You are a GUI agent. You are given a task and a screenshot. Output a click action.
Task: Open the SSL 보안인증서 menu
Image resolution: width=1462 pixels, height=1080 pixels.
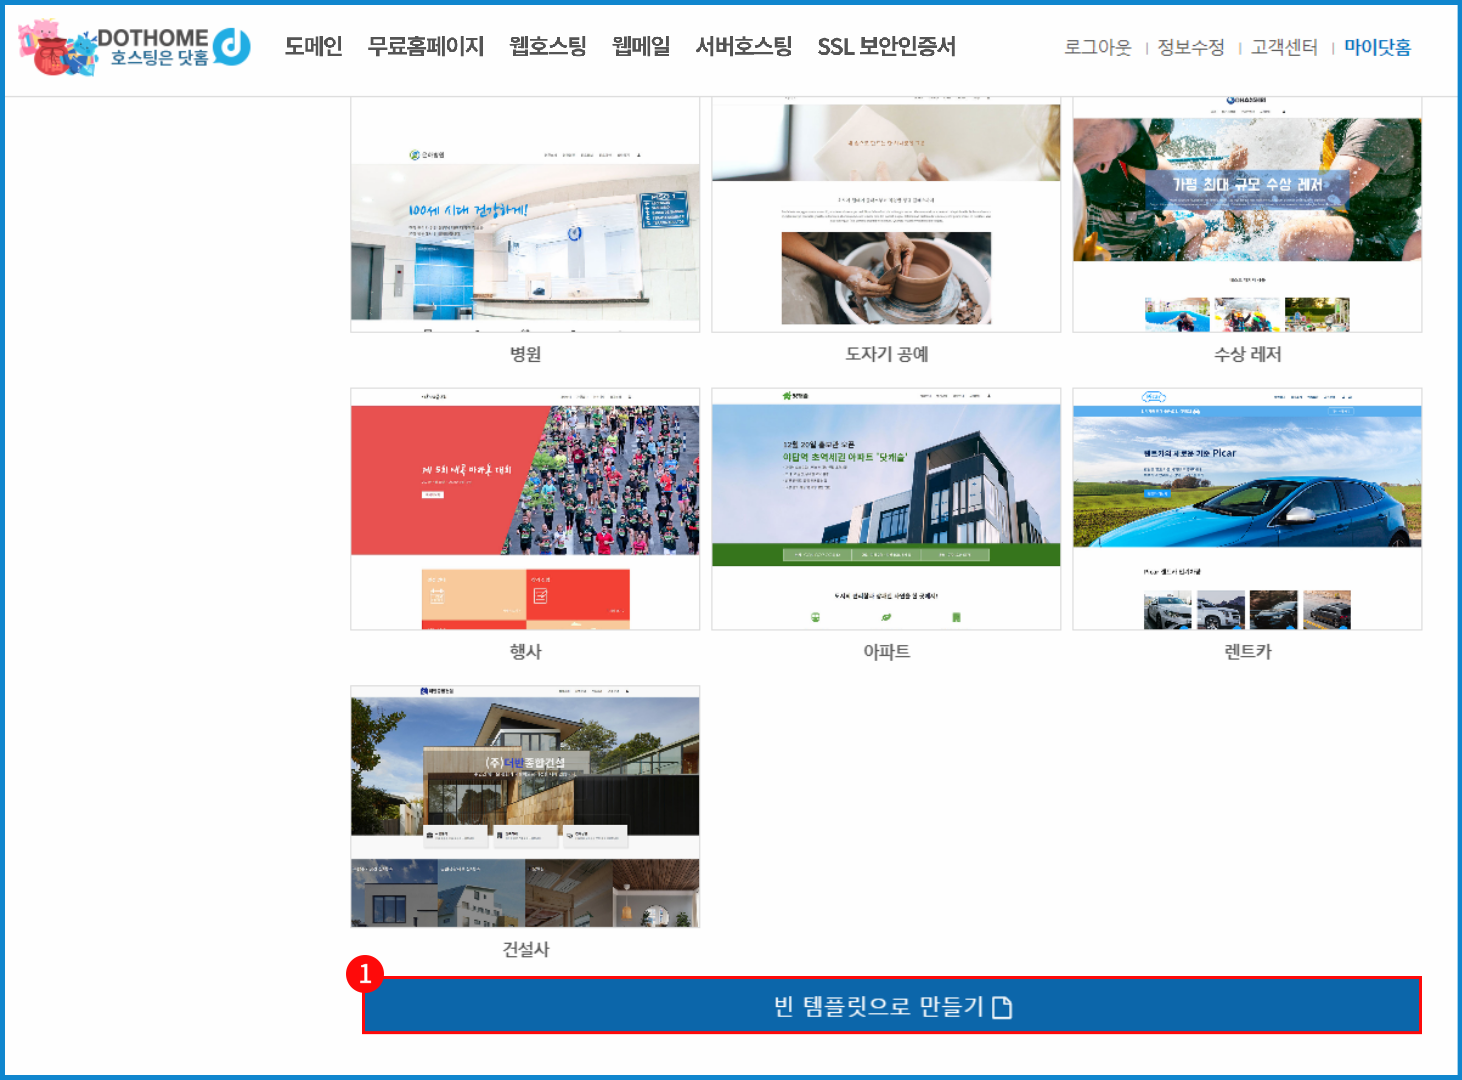point(886,47)
